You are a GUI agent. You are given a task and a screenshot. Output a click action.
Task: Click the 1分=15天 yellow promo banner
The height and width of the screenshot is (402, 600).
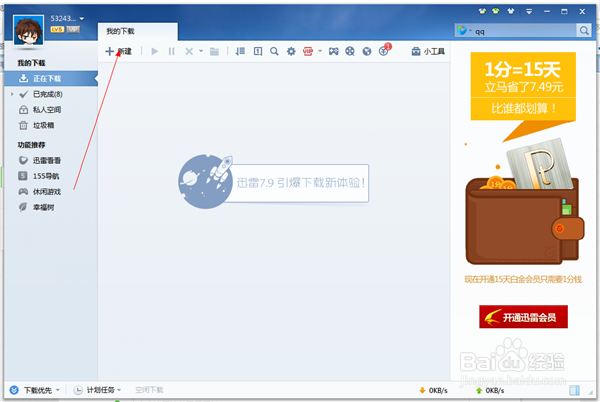(x=523, y=86)
